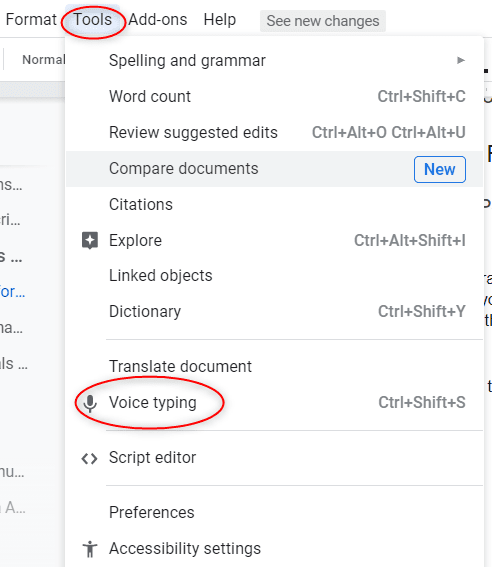Expand the Spelling and grammar submenu arrow
The image size is (492, 567).
pos(461,60)
